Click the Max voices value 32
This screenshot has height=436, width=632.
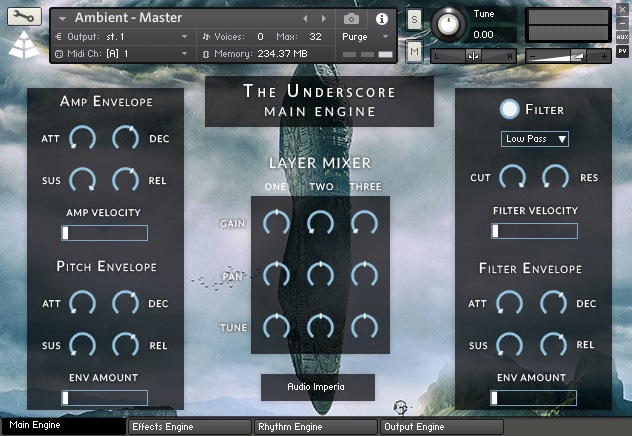pos(315,37)
